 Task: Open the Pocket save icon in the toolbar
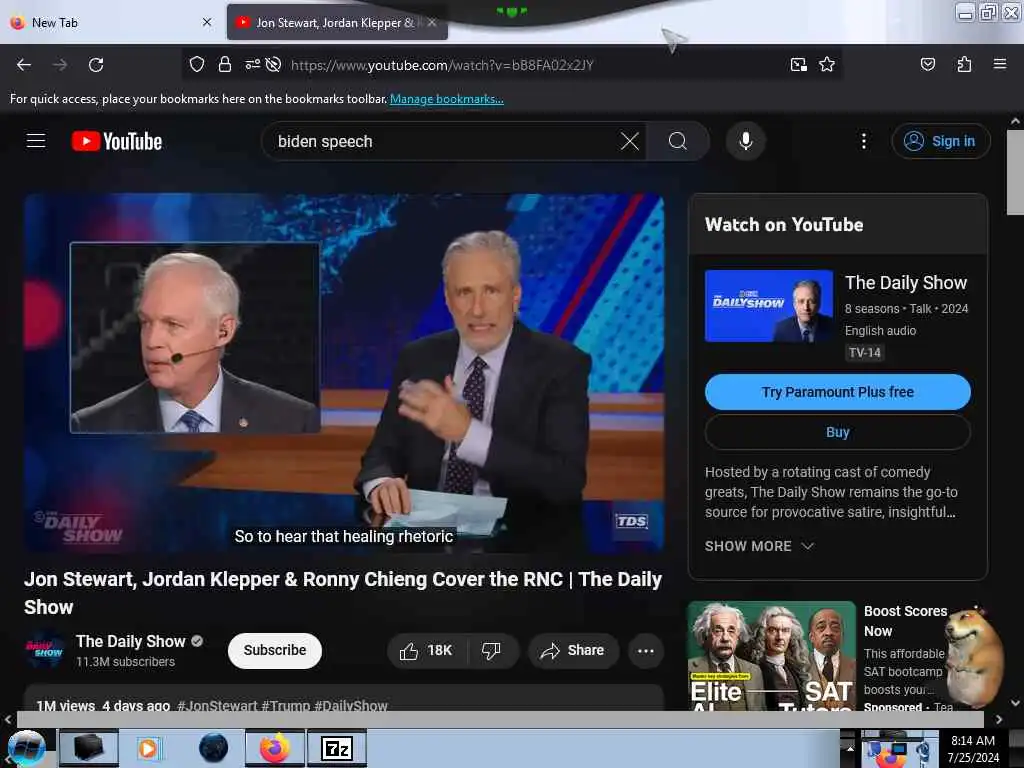(928, 64)
